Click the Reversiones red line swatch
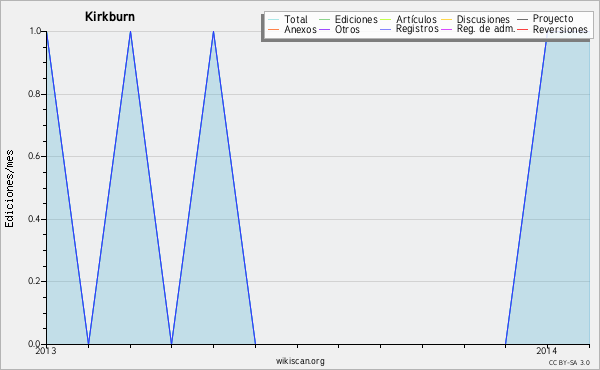 coord(522,29)
